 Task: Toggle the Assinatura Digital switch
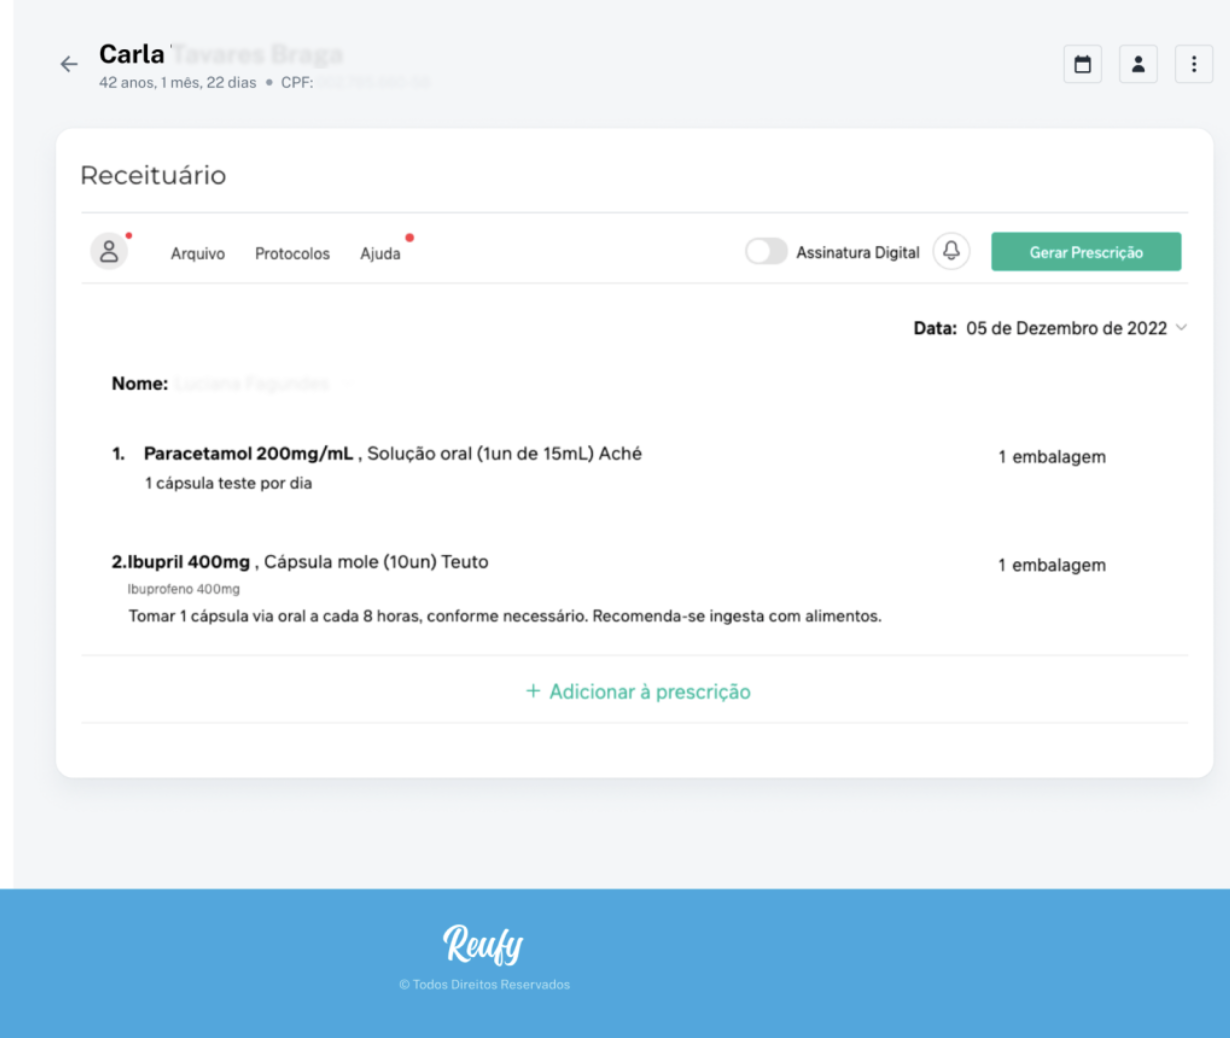pyautogui.click(x=766, y=251)
